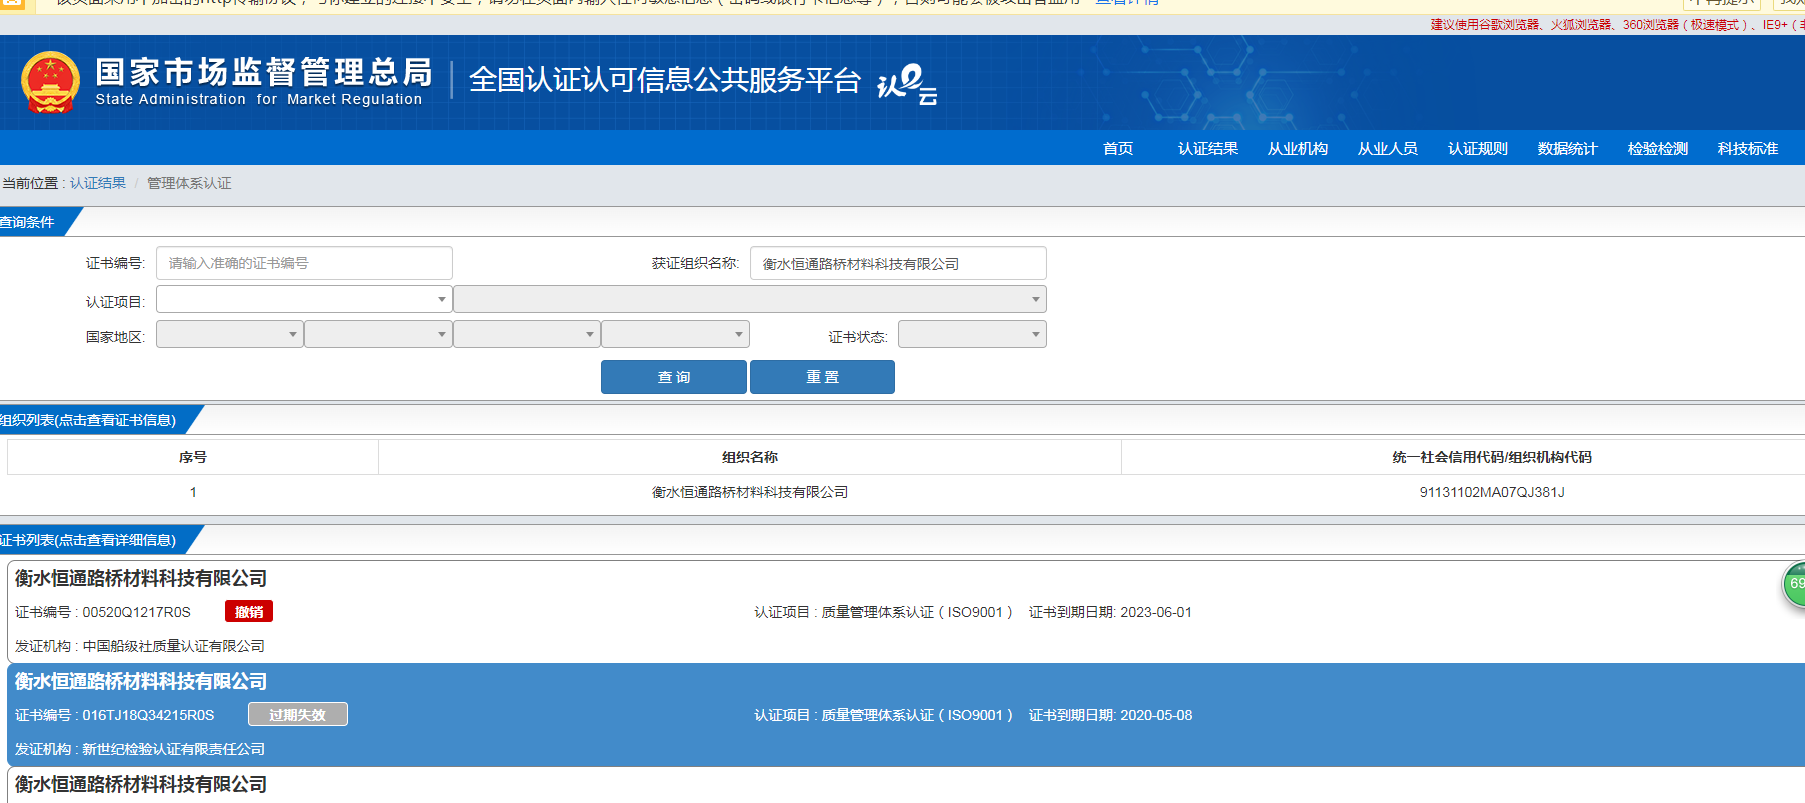Open the 检验检测 navigation menu
This screenshot has height=803, width=1805.
(x=1658, y=148)
